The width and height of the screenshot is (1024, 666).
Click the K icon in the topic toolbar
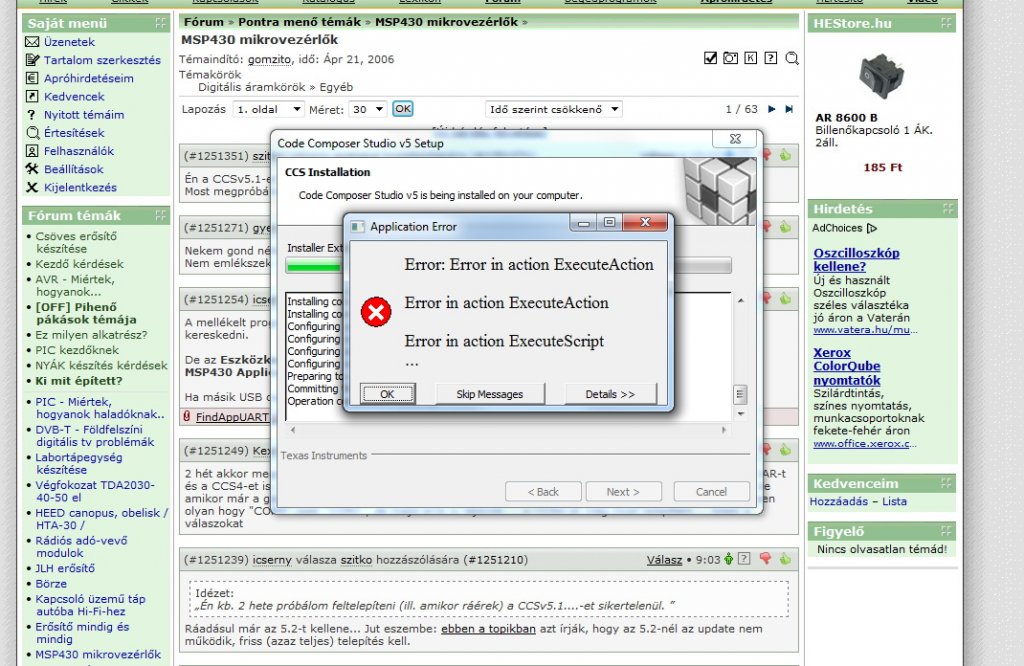pyautogui.click(x=751, y=58)
